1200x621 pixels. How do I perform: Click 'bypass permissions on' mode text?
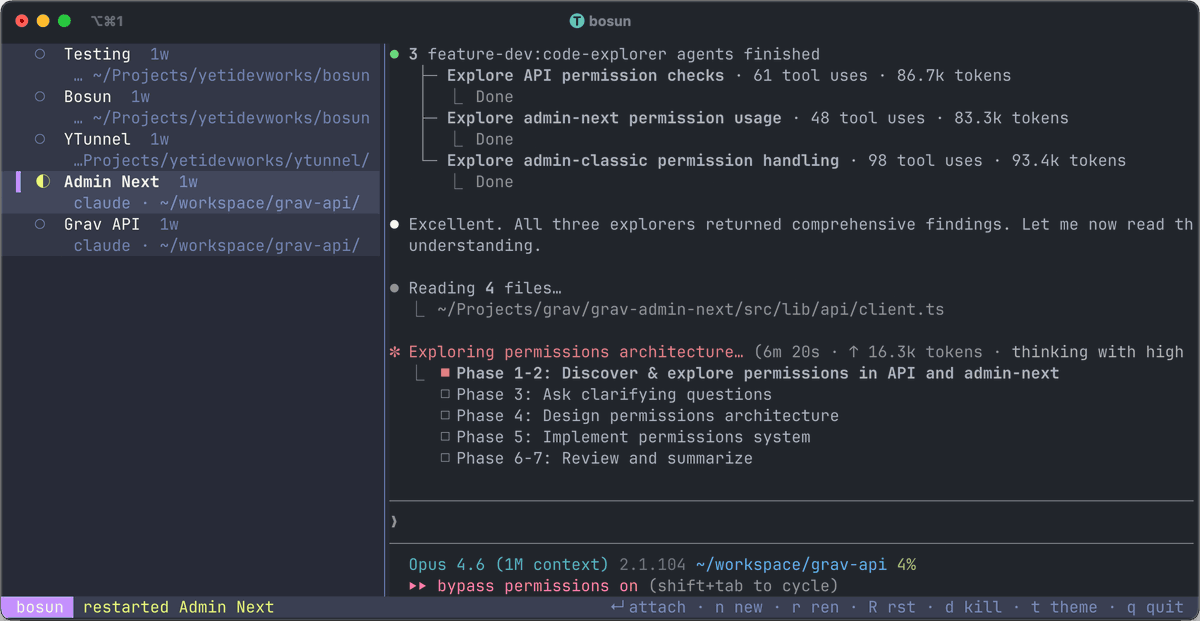point(537,586)
